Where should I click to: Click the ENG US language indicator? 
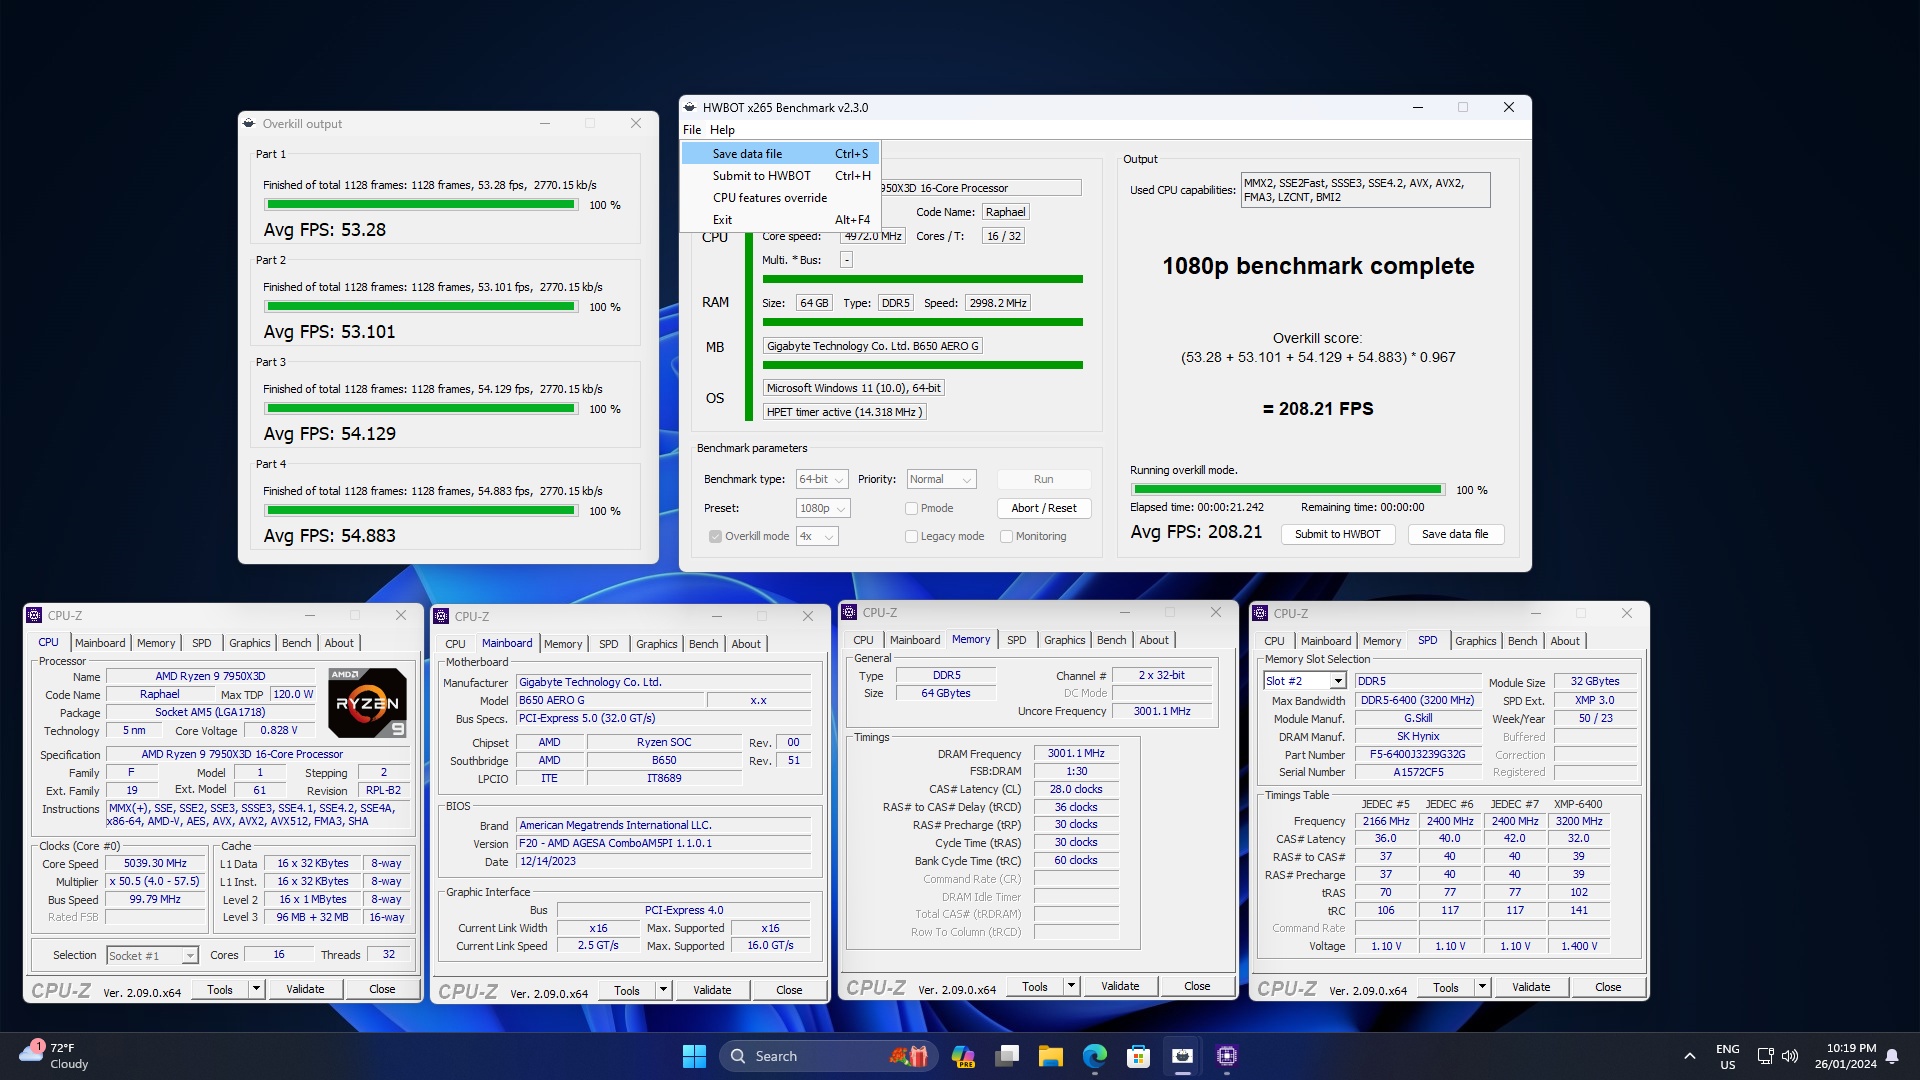coord(1728,1056)
